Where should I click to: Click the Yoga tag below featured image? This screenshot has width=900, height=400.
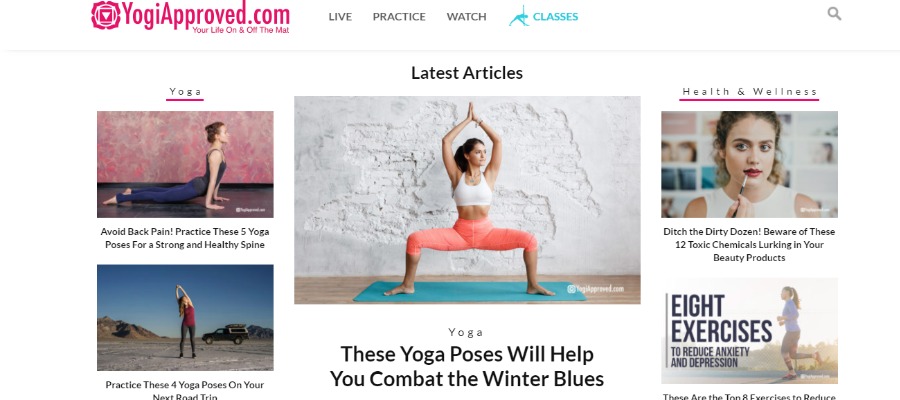point(466,332)
